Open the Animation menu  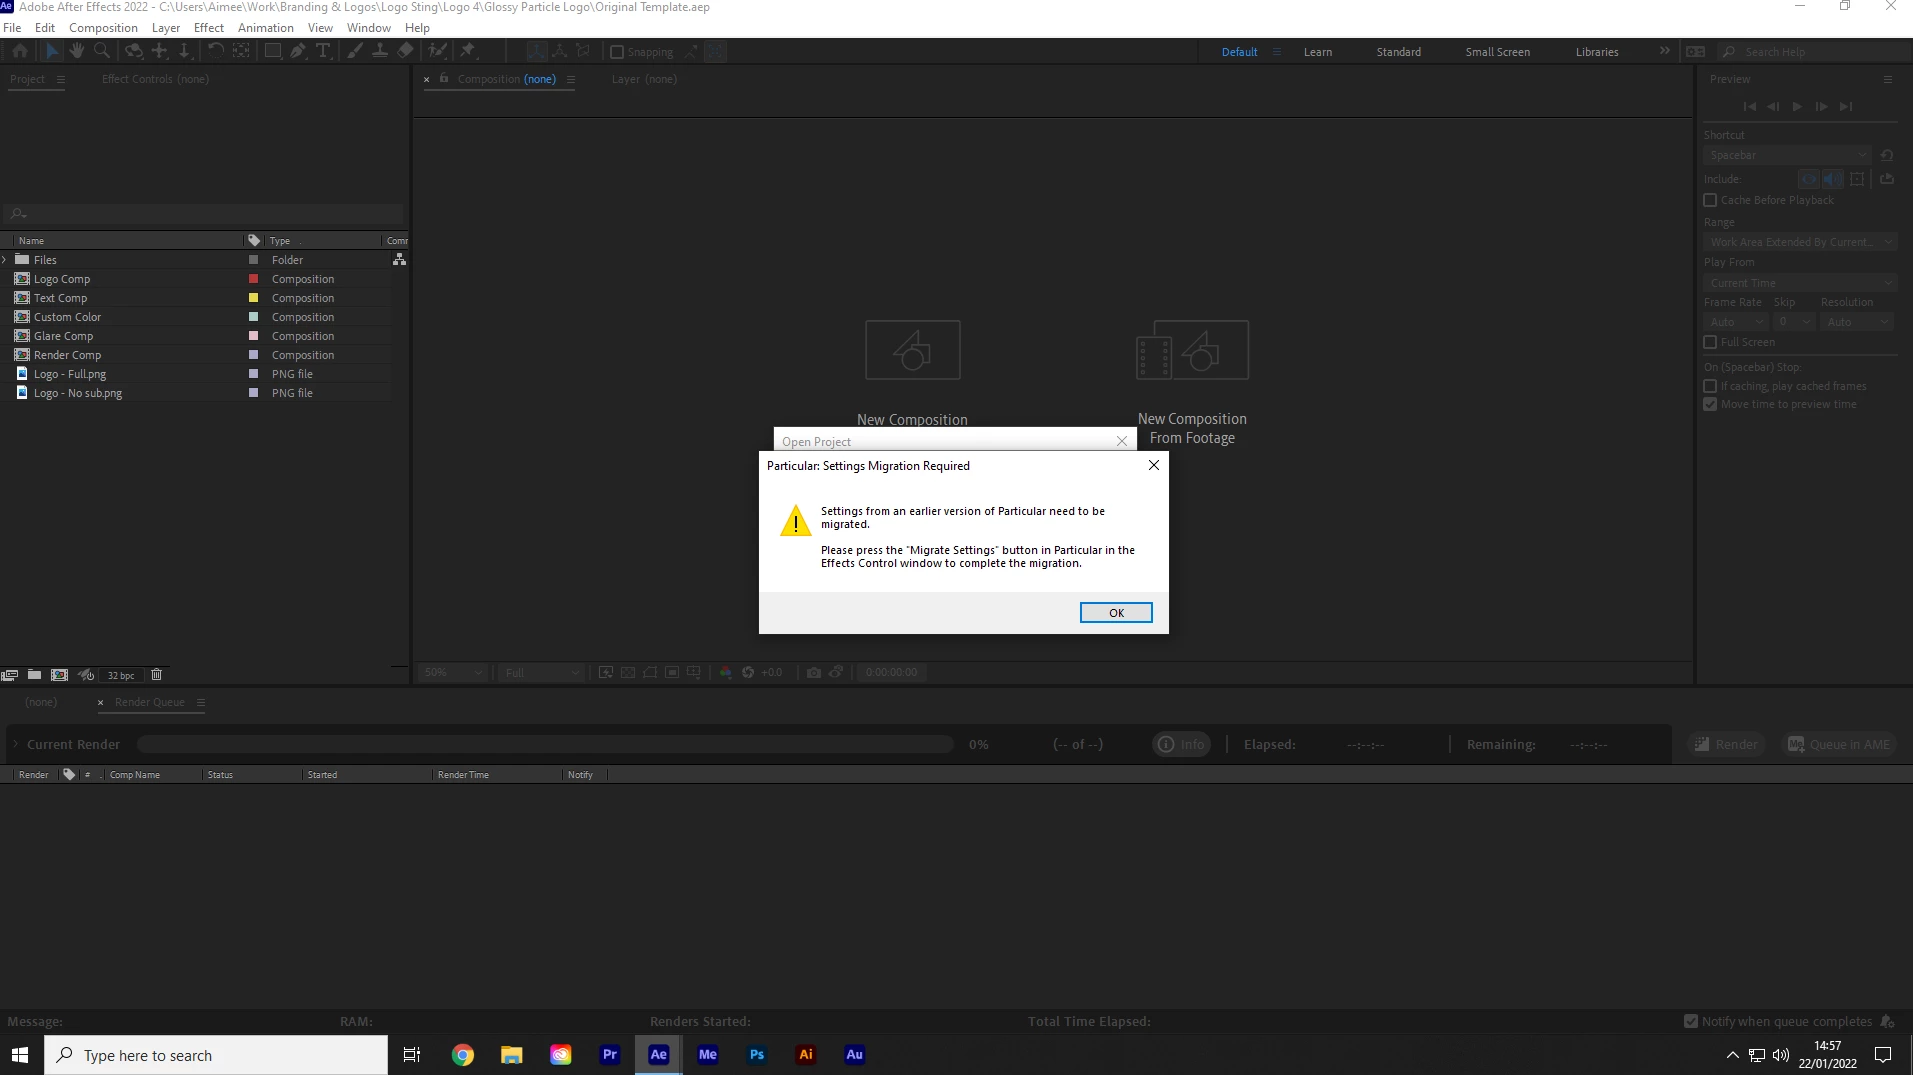[x=265, y=28]
